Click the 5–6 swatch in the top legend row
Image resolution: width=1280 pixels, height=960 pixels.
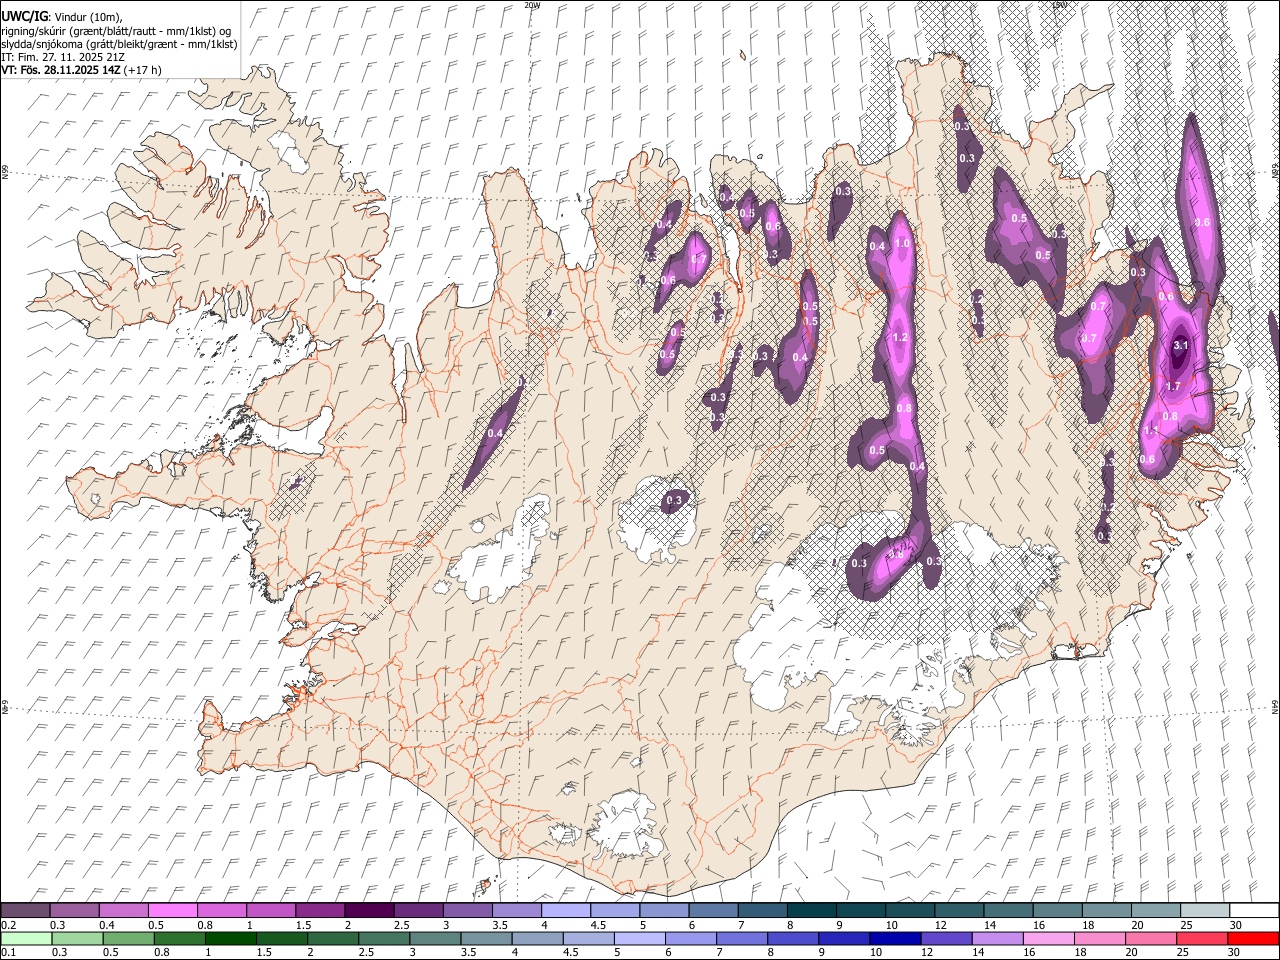(664, 910)
